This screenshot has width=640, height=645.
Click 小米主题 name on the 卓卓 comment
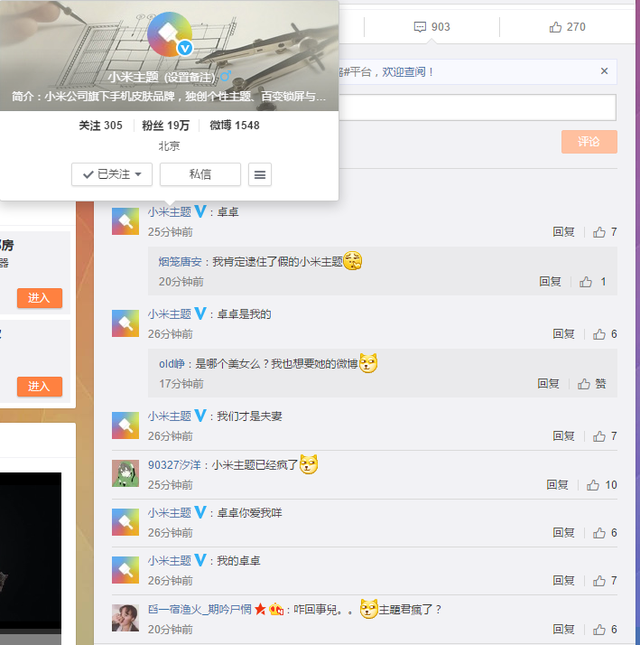[169, 212]
